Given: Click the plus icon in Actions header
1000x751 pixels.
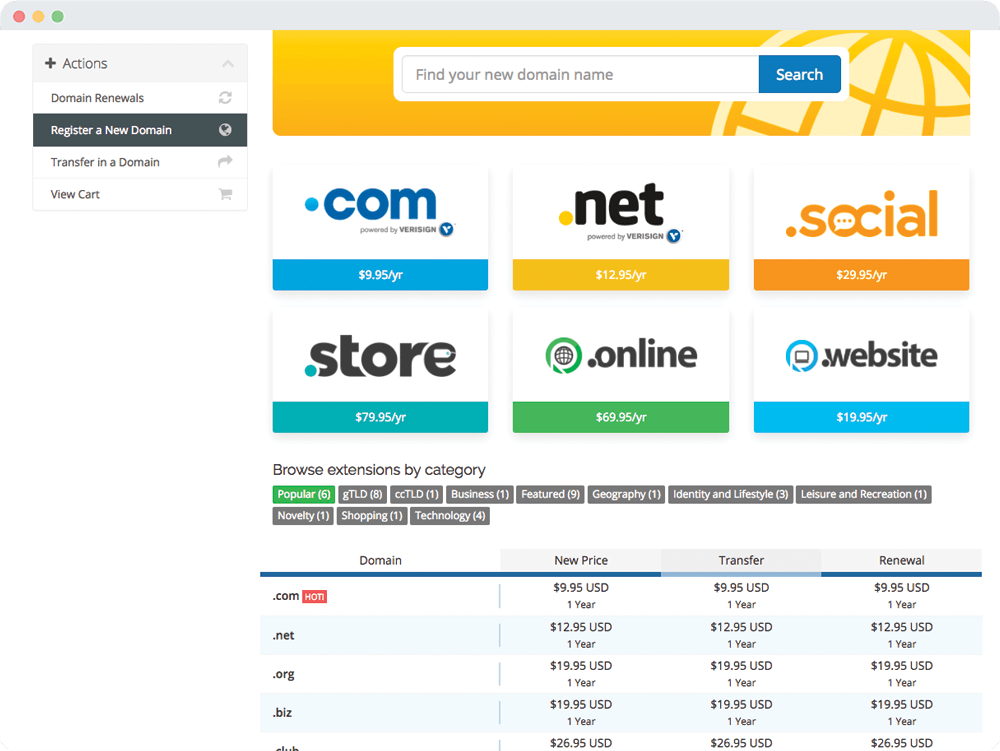Looking at the screenshot, I should pos(51,64).
